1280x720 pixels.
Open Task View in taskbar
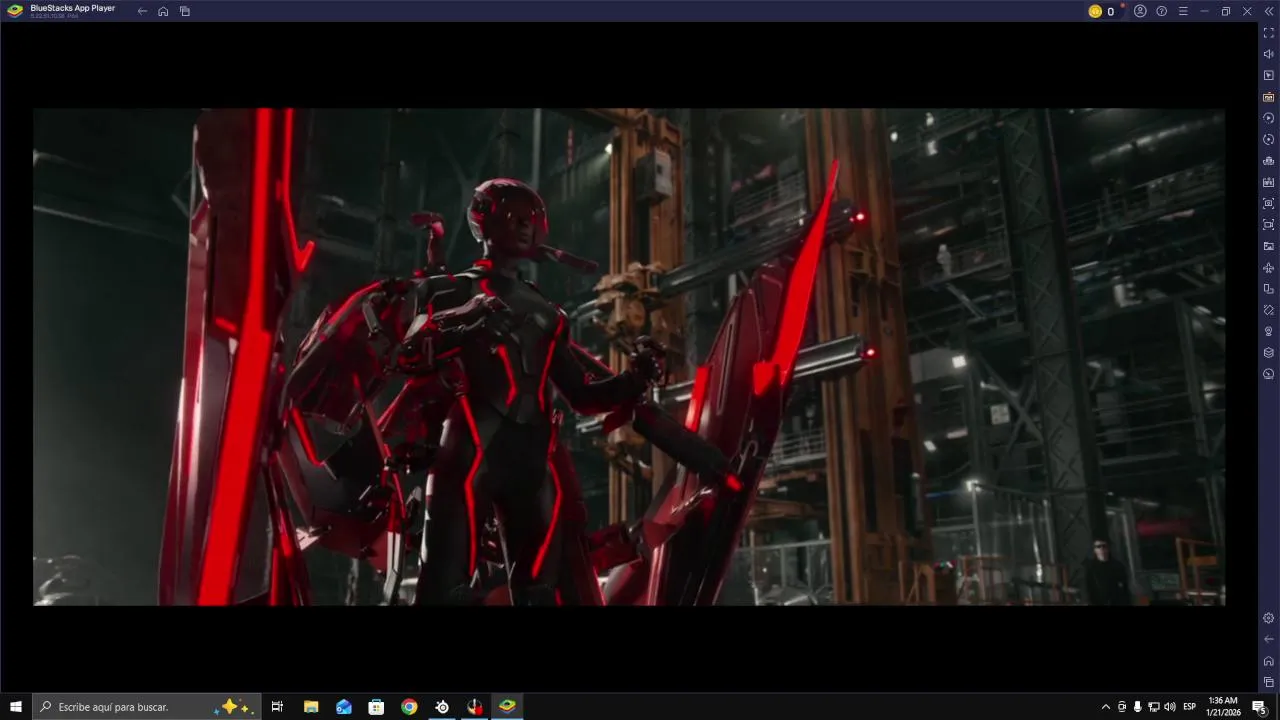[277, 707]
